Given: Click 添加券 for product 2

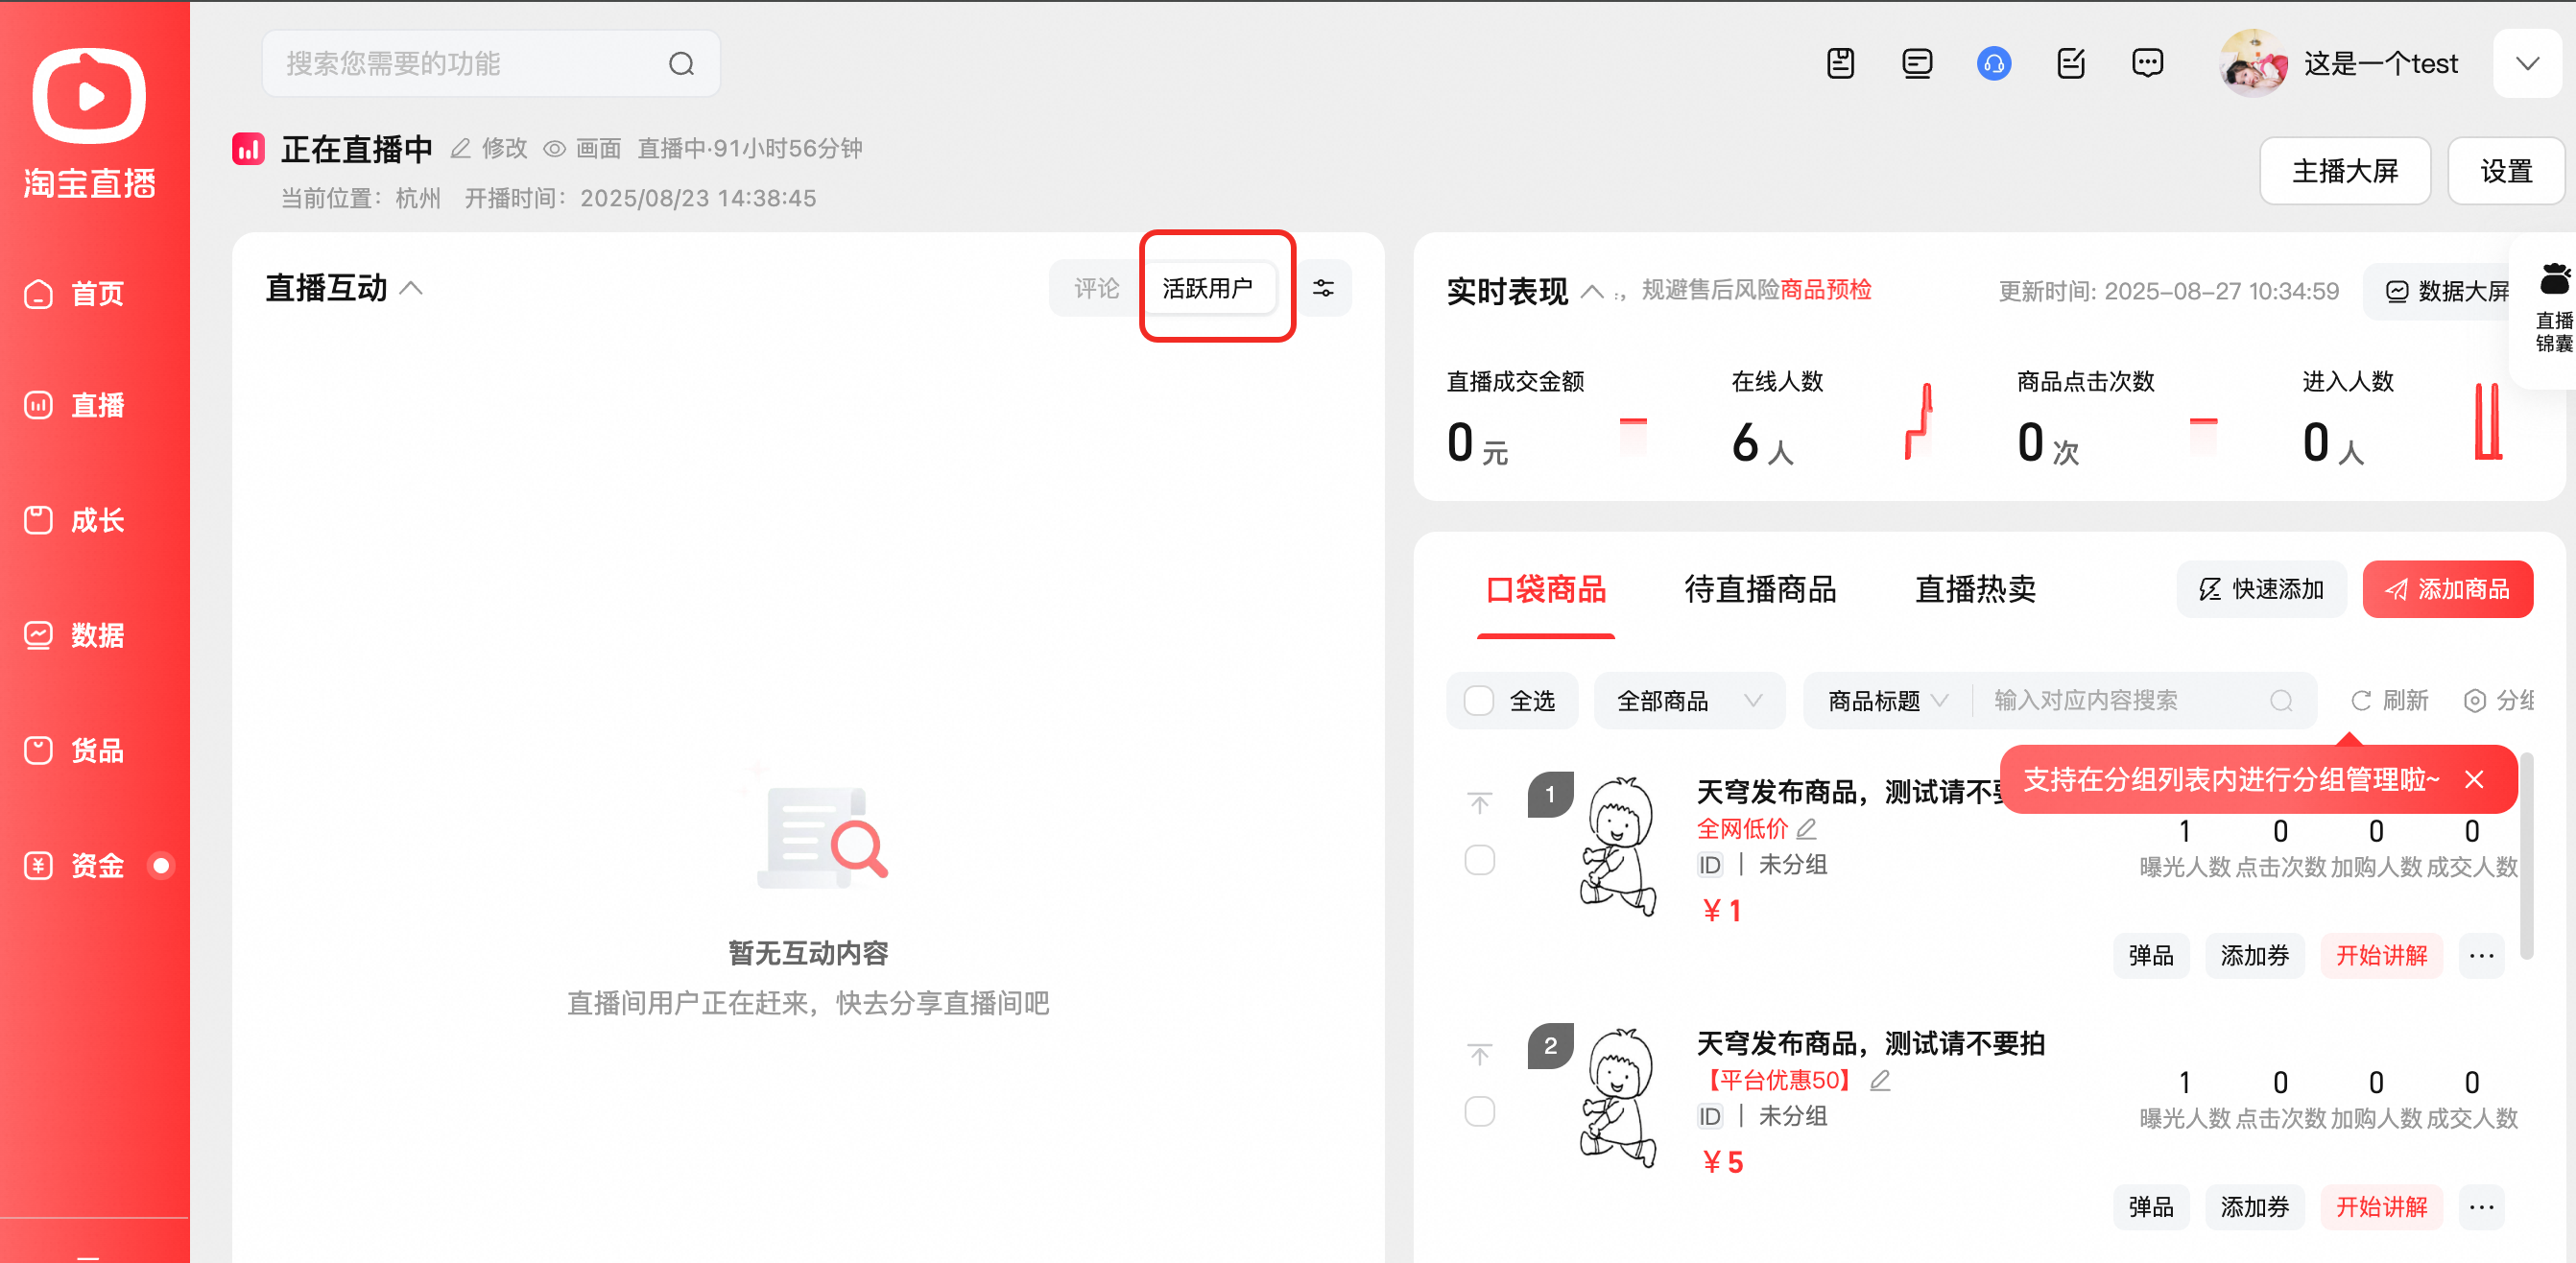Looking at the screenshot, I should 2255,1208.
